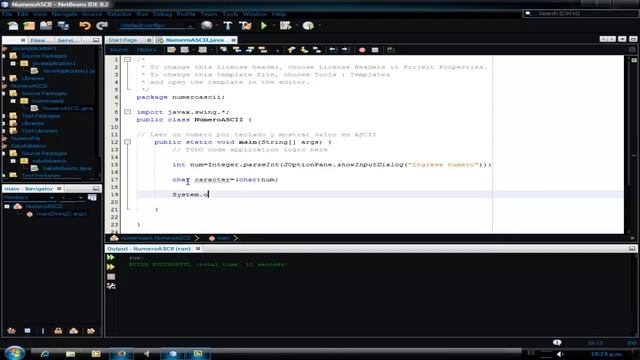Collapse the javaapplication1 package node
The image size is (640, 360).
[x=13, y=64]
